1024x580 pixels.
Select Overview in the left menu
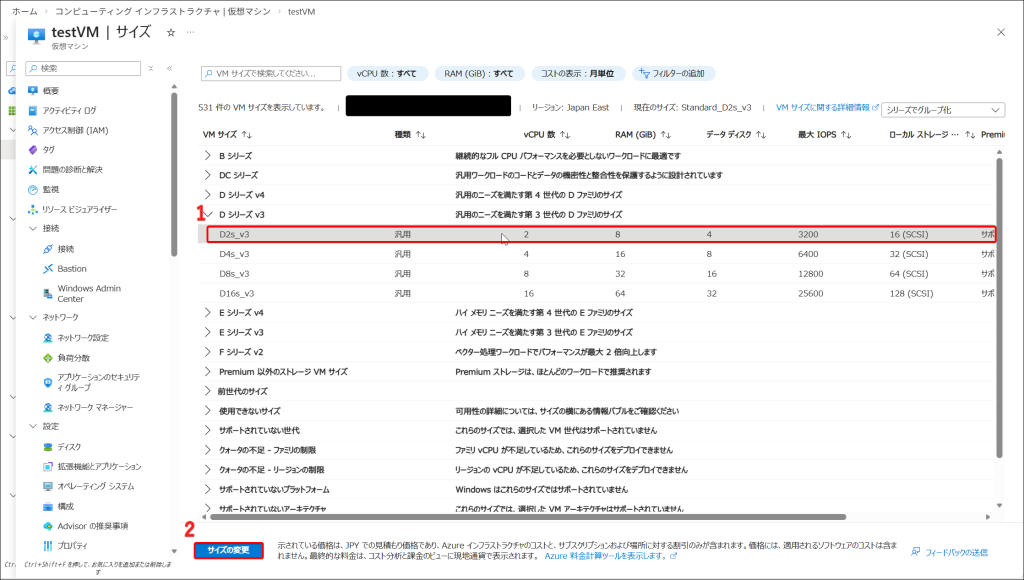(35, 90)
